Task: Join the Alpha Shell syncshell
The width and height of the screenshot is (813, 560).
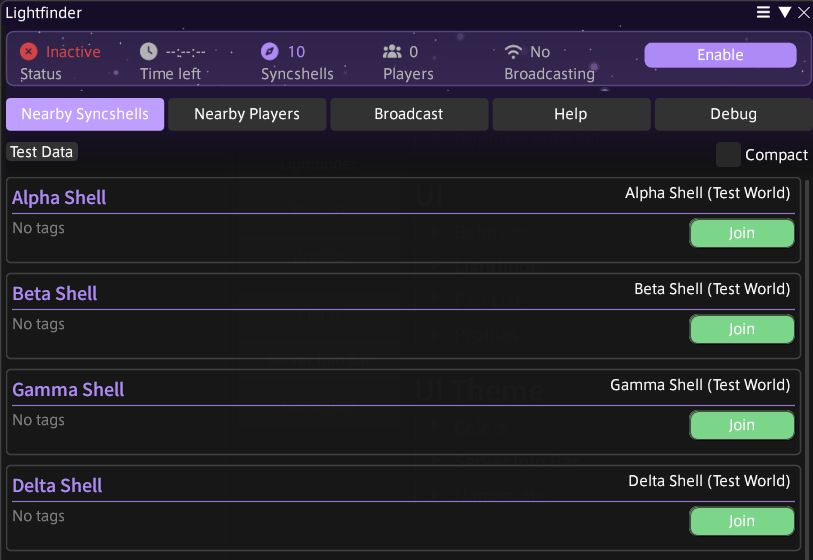Action: coord(742,233)
